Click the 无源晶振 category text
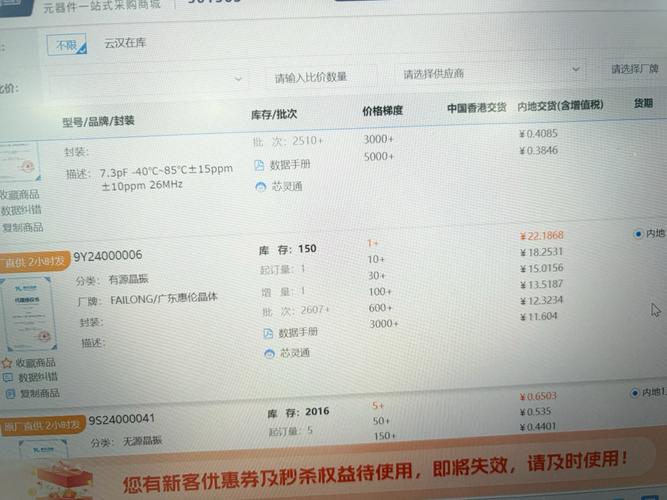Viewport: 667px width, 500px height. pyautogui.click(x=142, y=441)
